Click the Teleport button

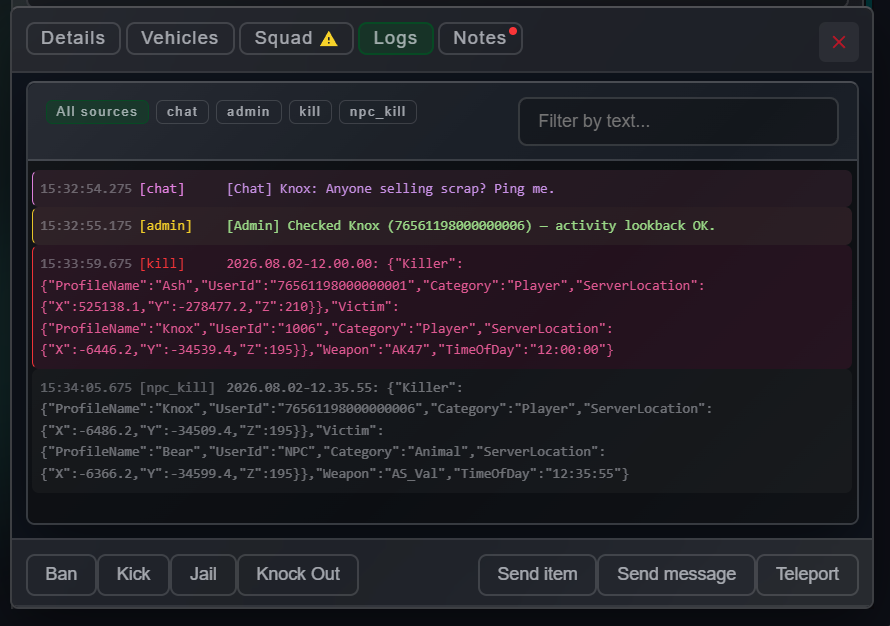coord(808,574)
